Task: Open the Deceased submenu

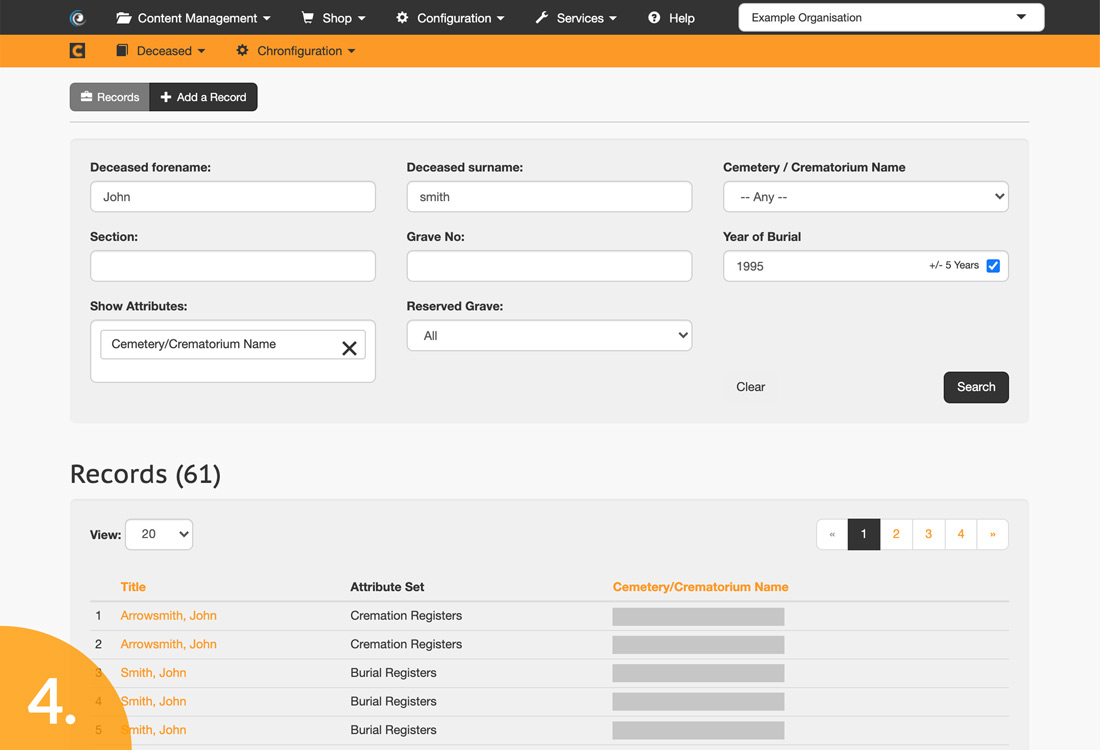Action: pos(161,51)
